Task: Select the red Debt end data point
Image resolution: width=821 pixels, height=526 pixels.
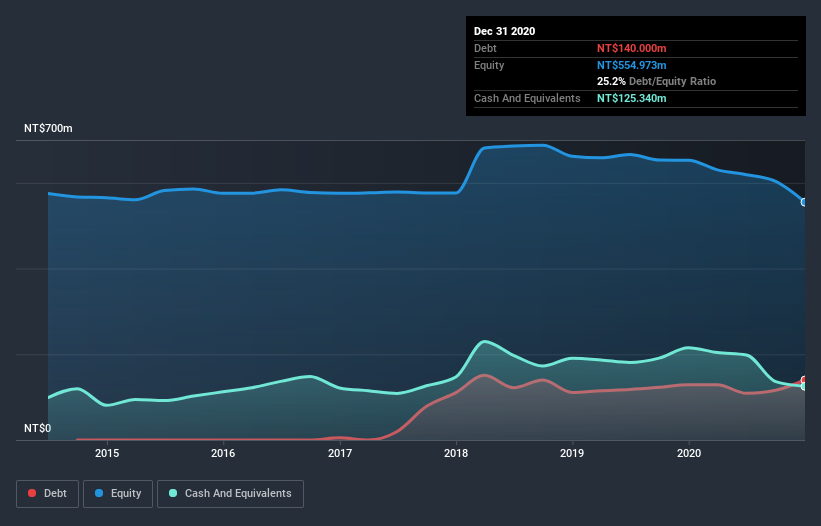Action: [804, 380]
